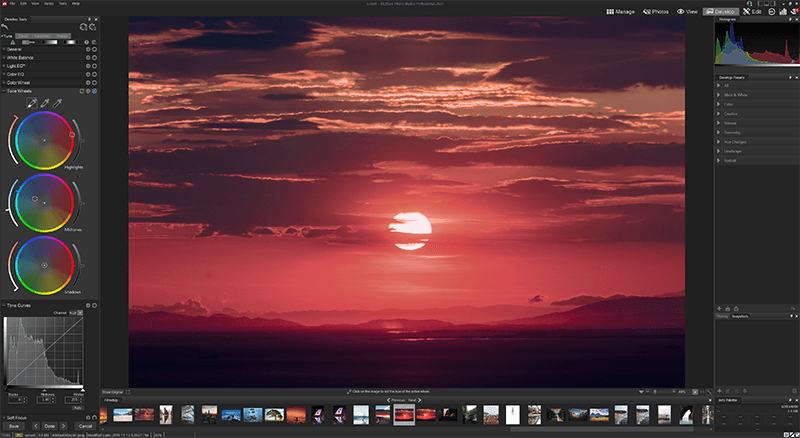
Task: Click the Done button
Action: pyautogui.click(x=49, y=426)
